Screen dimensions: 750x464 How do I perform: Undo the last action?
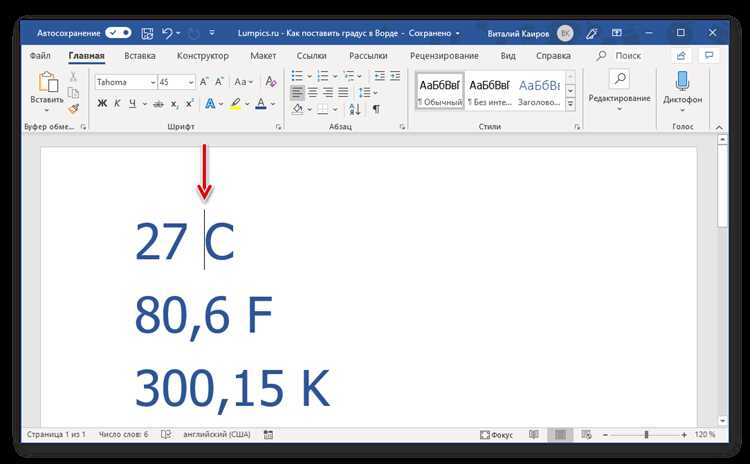tap(167, 33)
